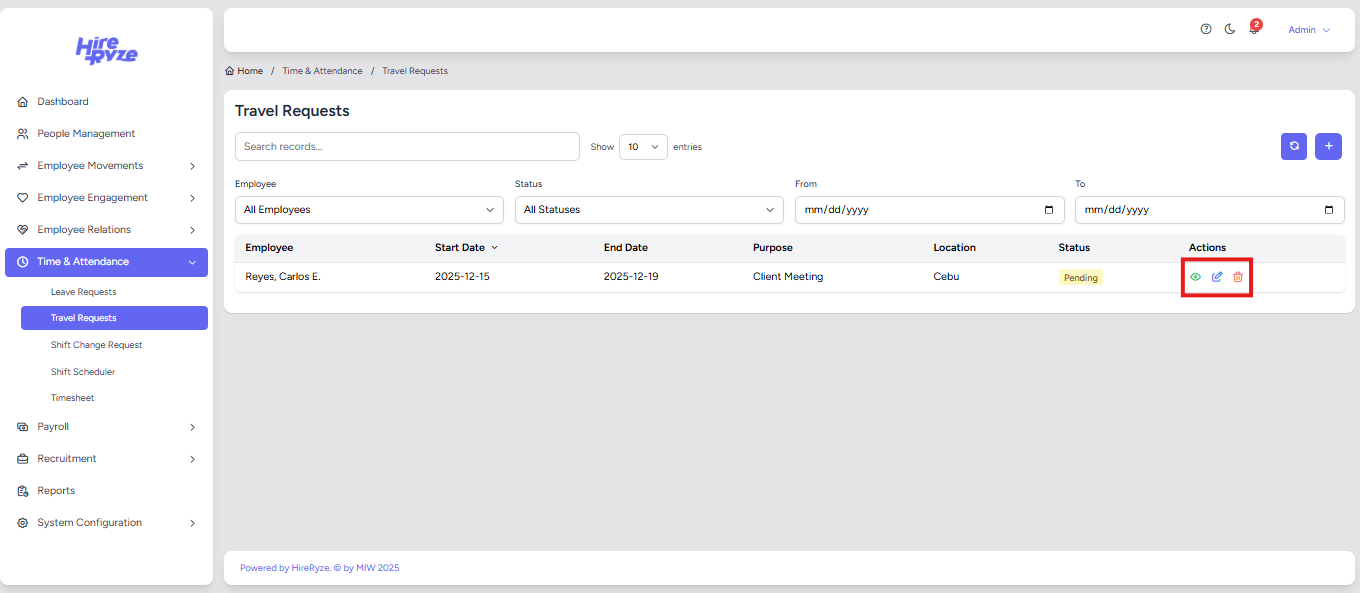Expand the Payroll sidebar menu
Viewport: 1360px width, 593px height.
(x=107, y=427)
